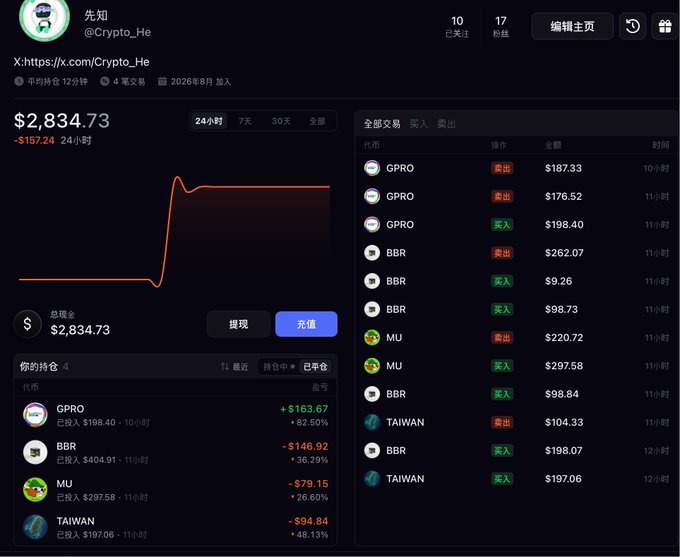This screenshot has width=680, height=557.
Task: Open the 17 粉丝 followers count
Action: coord(501,26)
